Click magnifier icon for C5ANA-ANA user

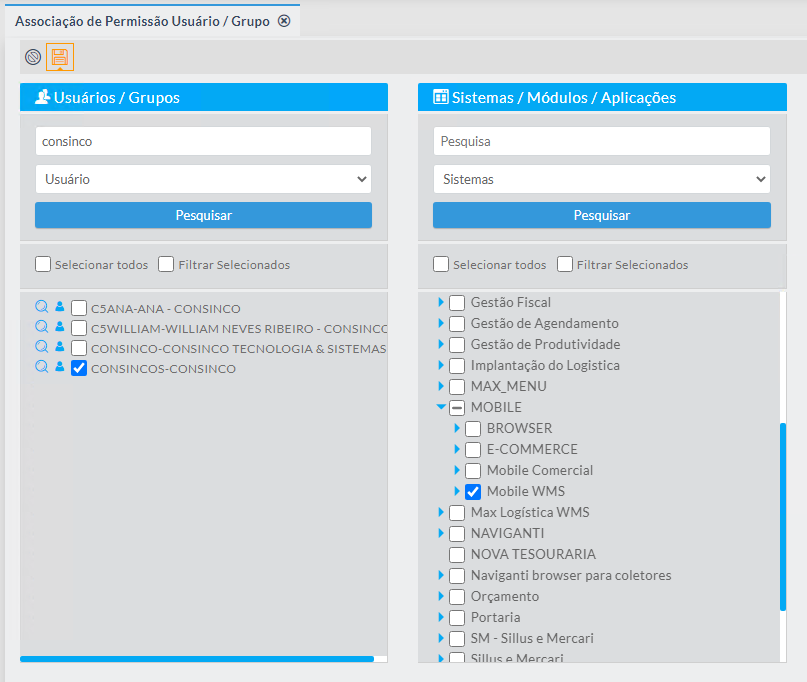pyautogui.click(x=42, y=307)
